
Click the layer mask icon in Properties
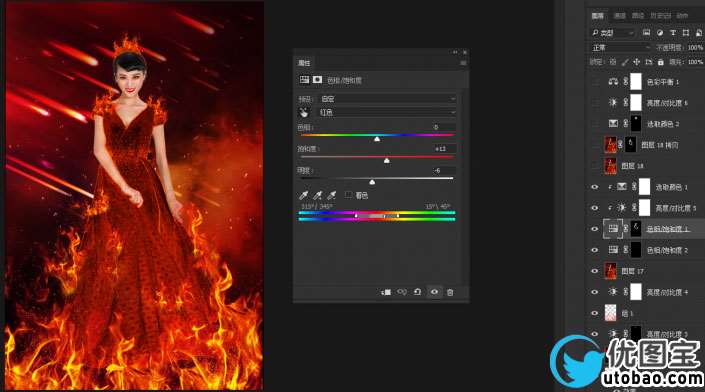(x=317, y=80)
